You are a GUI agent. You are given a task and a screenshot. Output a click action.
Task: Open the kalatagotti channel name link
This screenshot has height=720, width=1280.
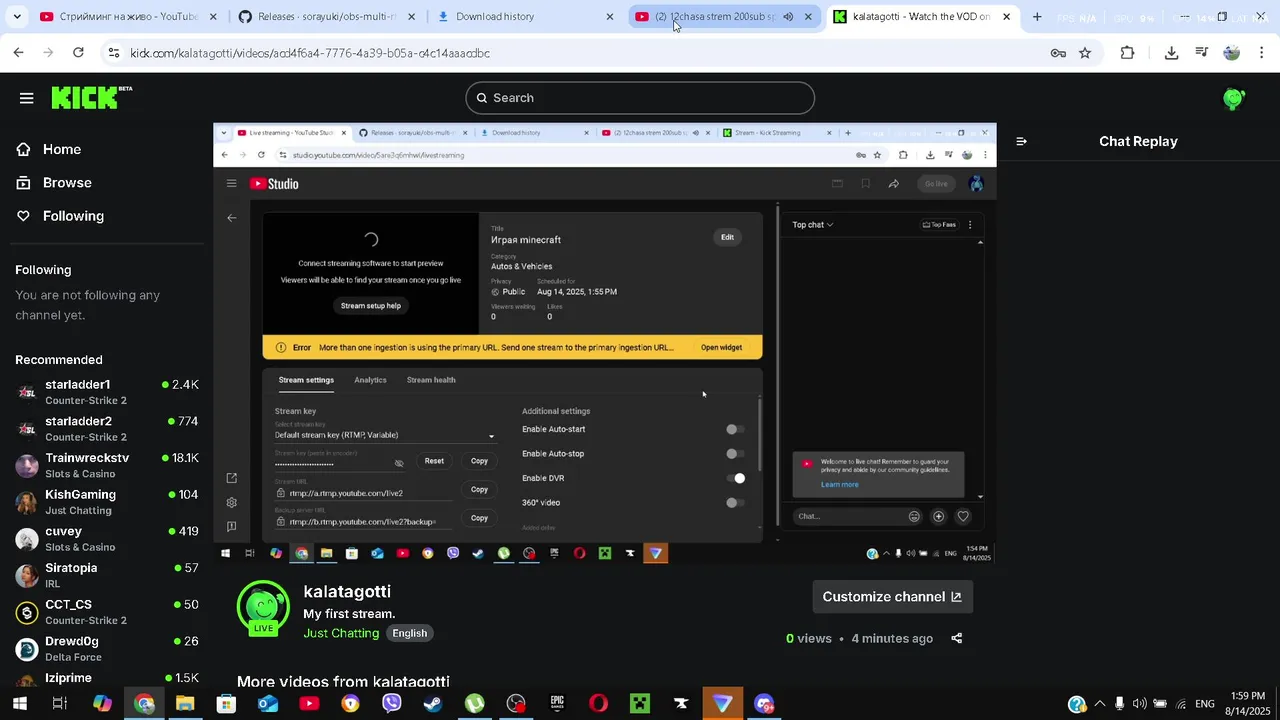pyautogui.click(x=347, y=592)
